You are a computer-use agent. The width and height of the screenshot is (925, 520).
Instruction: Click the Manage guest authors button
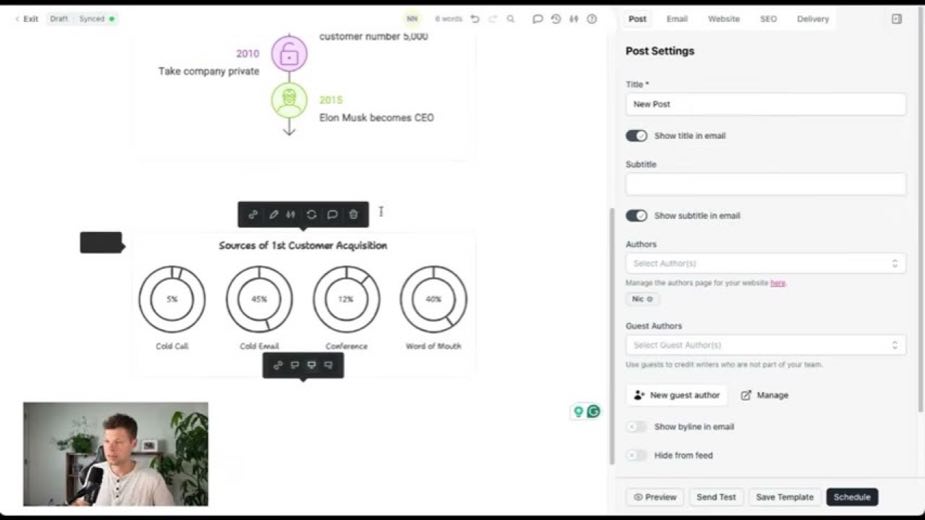765,395
